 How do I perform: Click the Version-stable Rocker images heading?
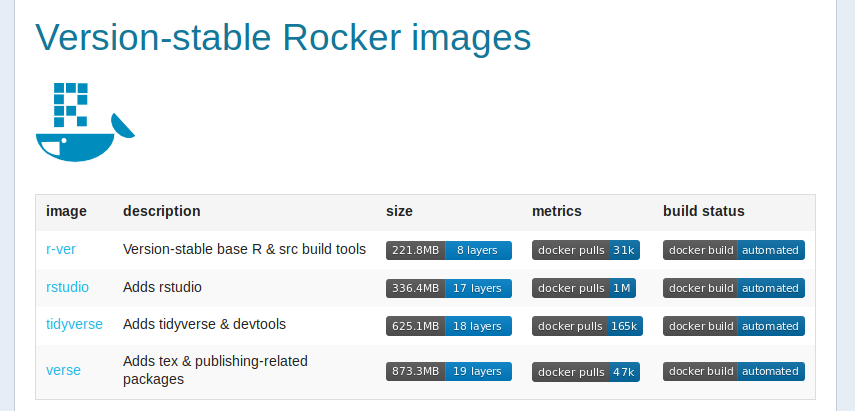283,37
